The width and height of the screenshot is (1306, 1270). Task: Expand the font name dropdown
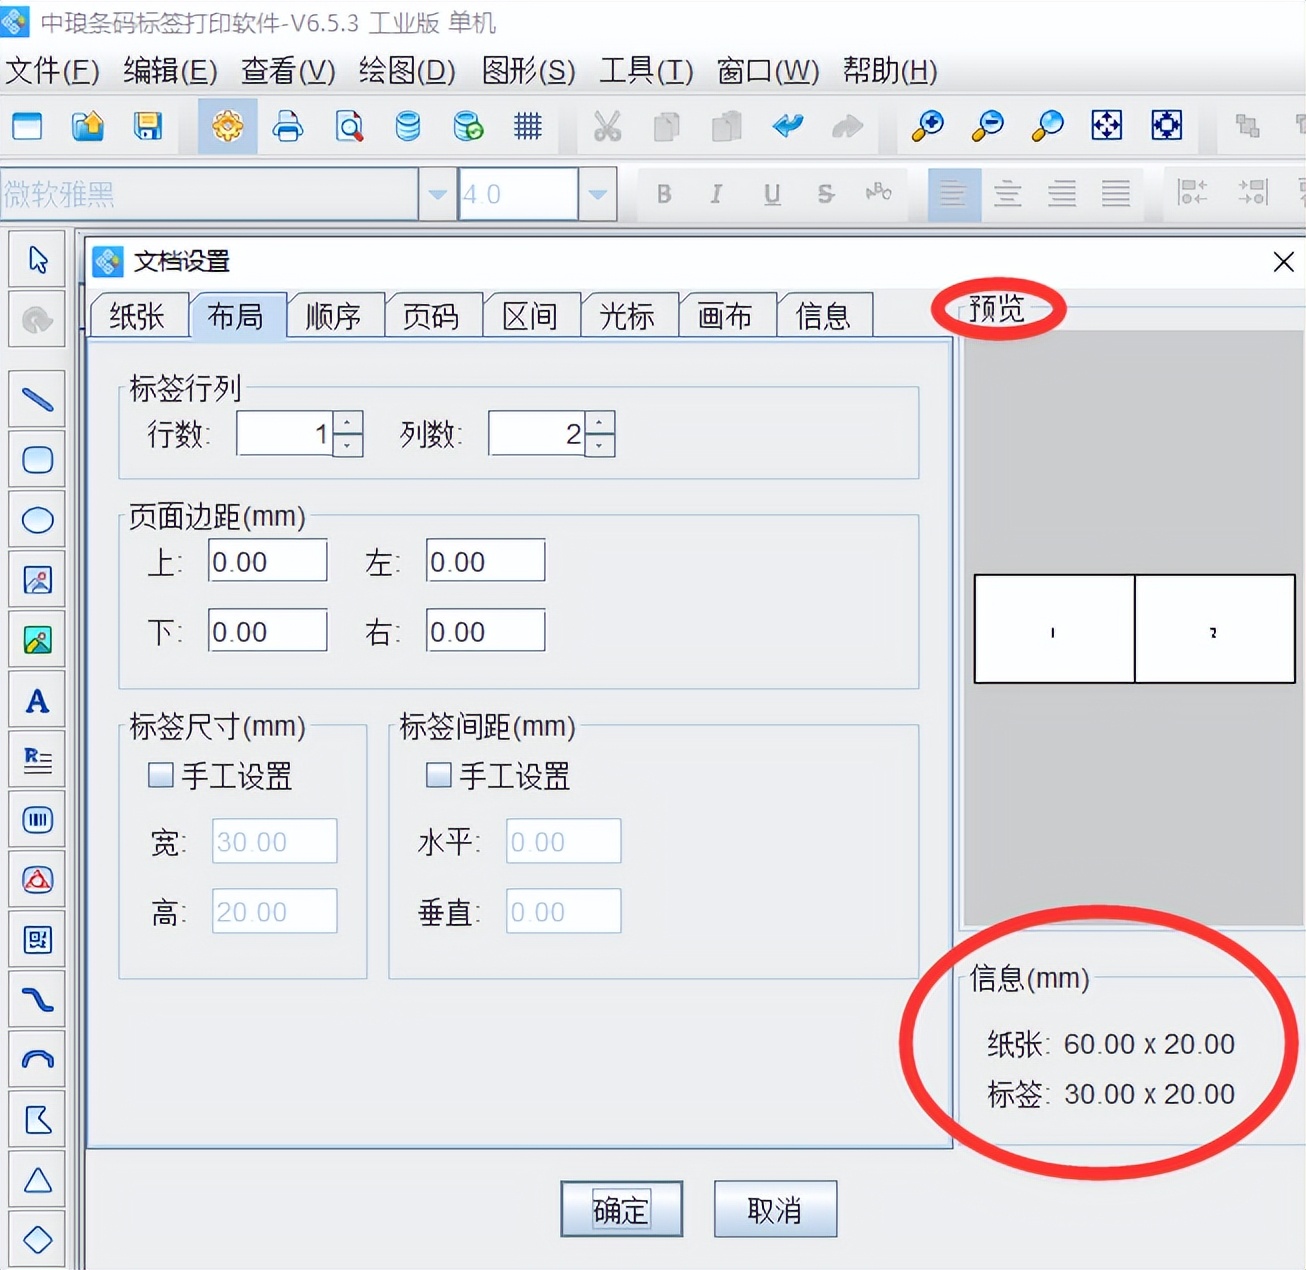[437, 194]
